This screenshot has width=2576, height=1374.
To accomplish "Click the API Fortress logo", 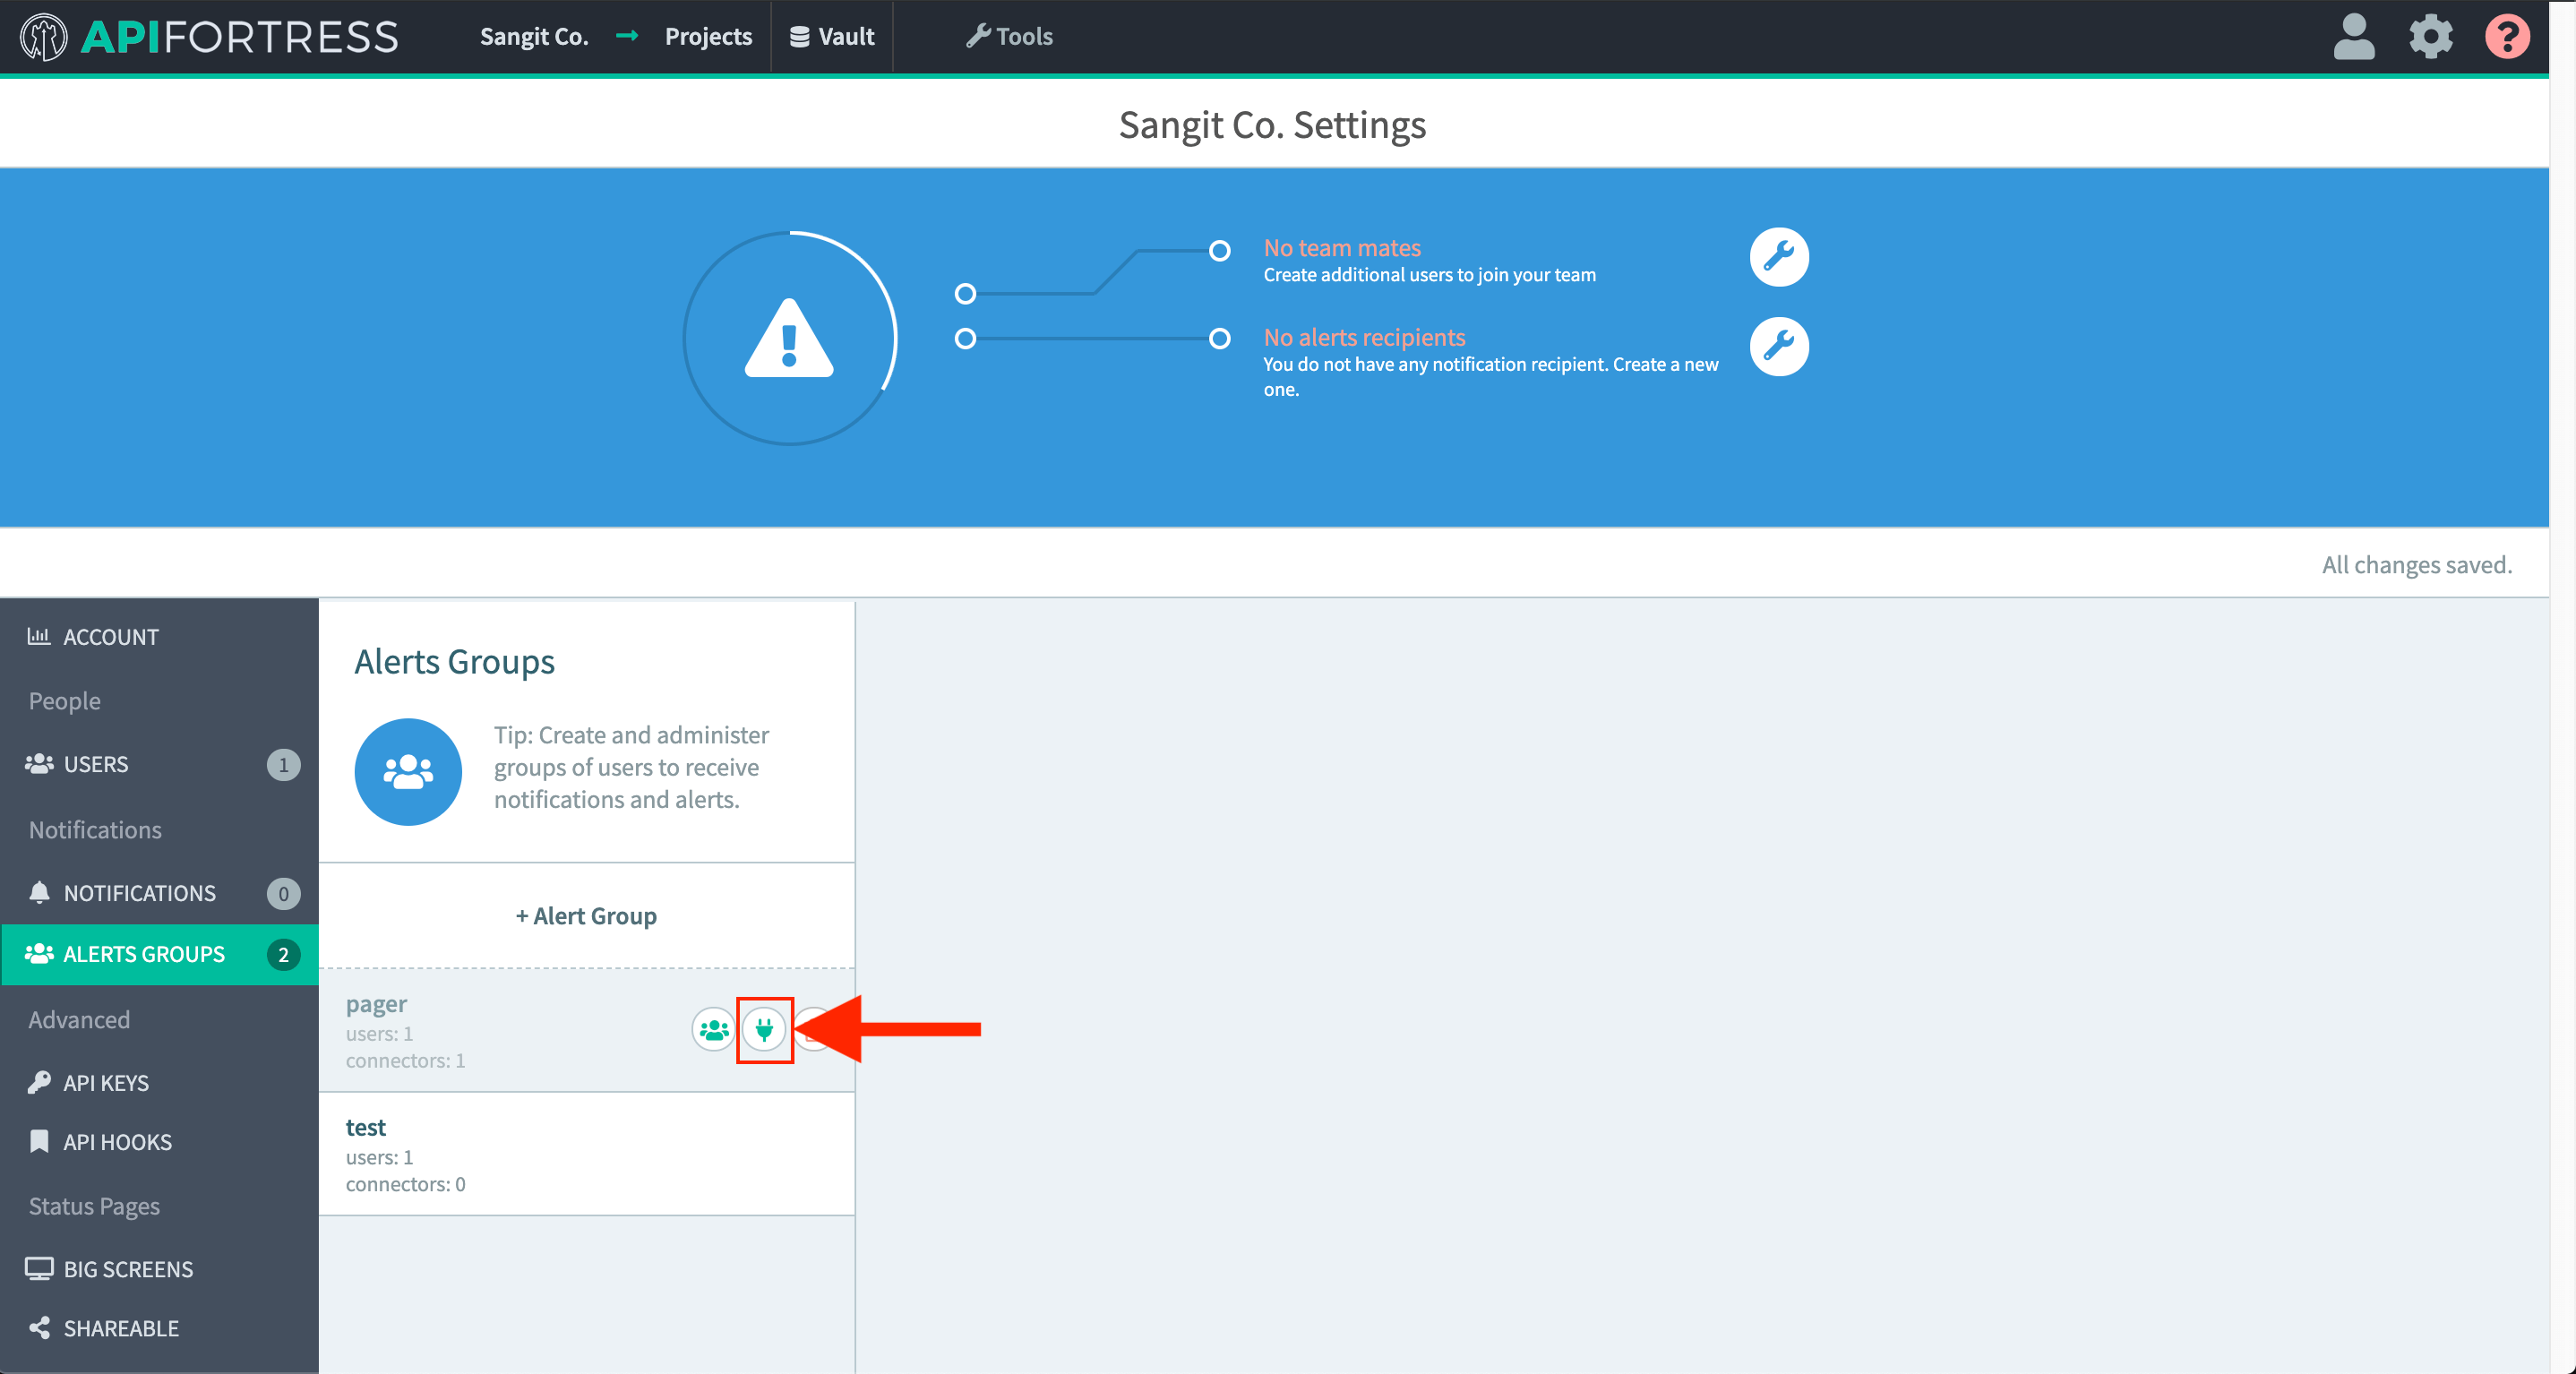I will (210, 37).
